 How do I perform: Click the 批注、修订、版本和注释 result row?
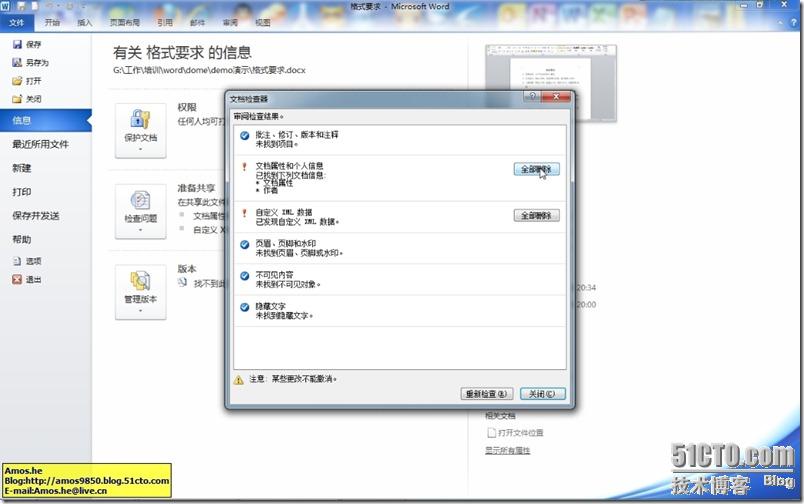pyautogui.click(x=400, y=139)
